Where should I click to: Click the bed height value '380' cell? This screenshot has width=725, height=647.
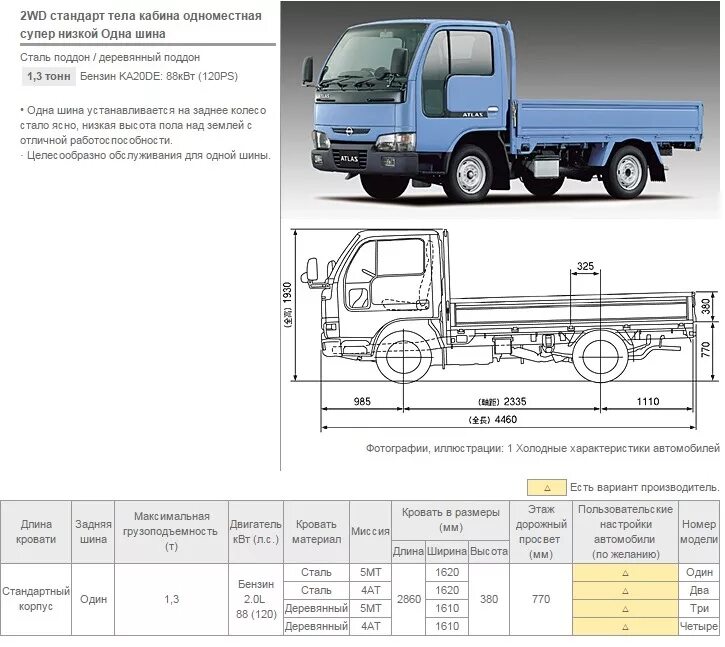(x=489, y=599)
